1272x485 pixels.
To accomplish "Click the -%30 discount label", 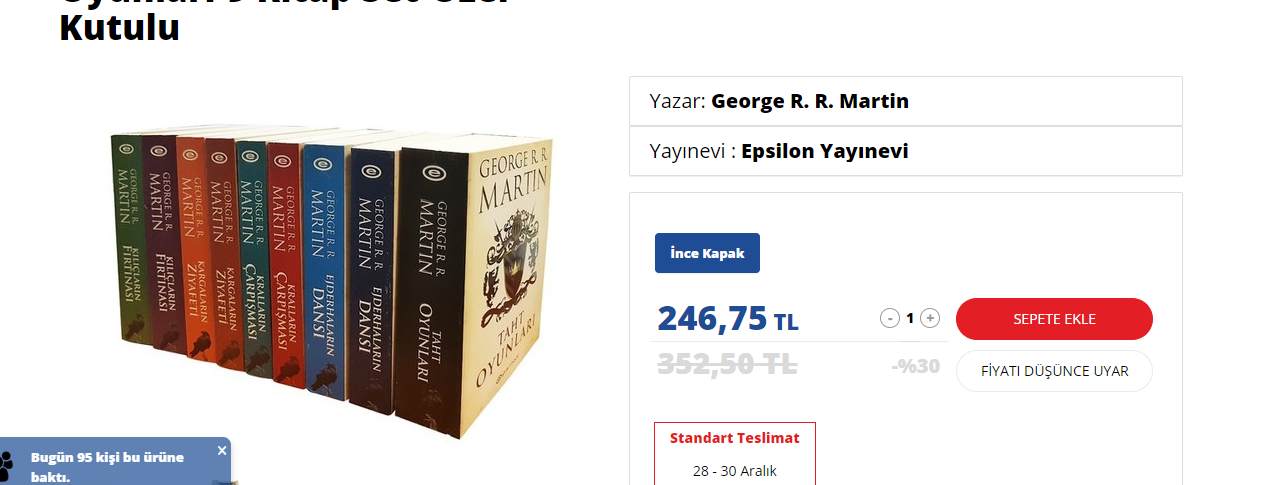I will coord(916,366).
